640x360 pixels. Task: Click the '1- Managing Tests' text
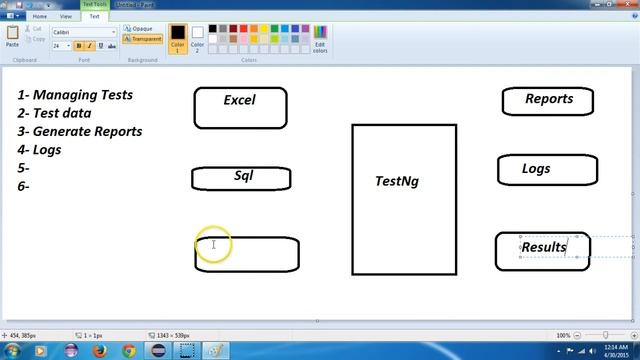point(75,95)
